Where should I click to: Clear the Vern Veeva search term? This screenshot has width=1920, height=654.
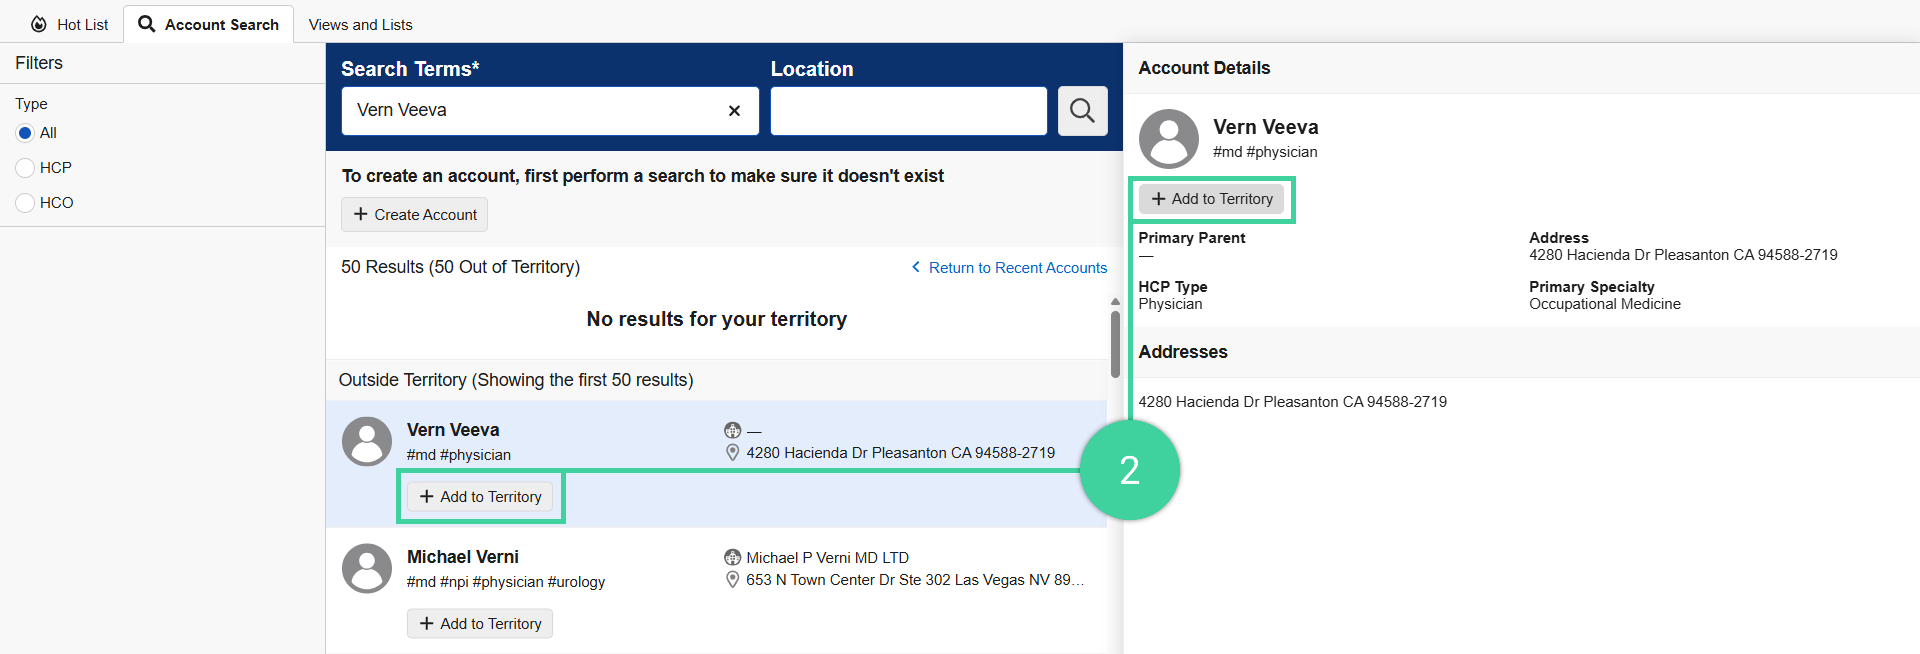tap(734, 111)
